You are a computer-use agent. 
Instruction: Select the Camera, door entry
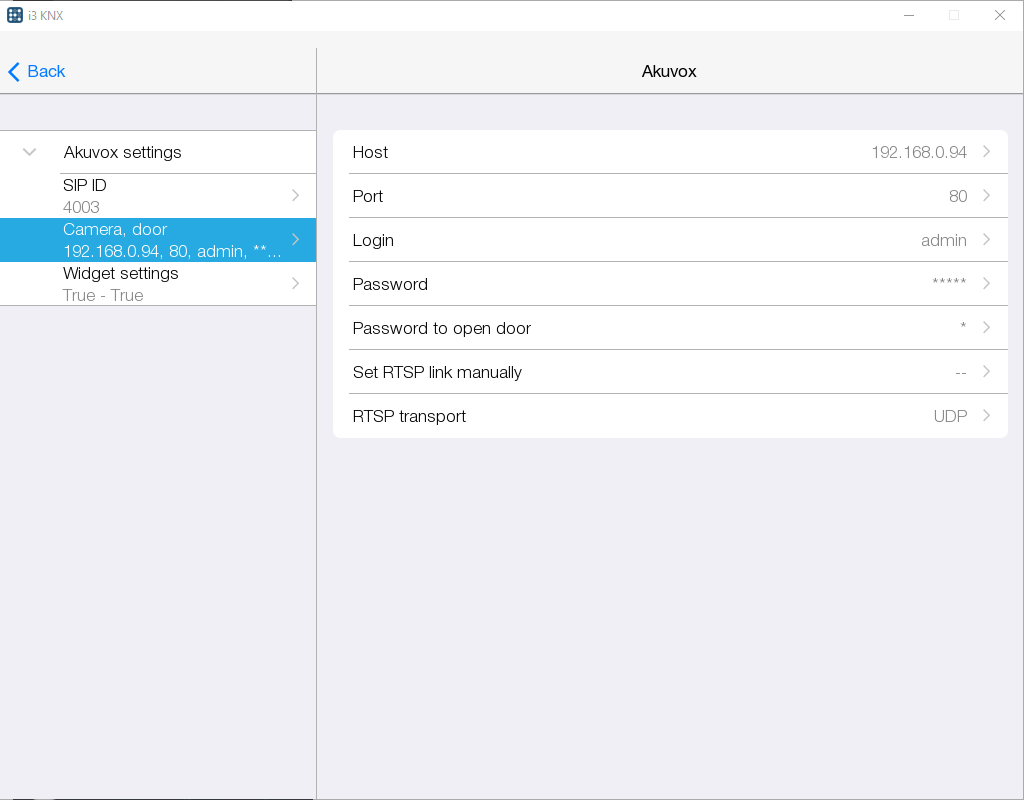tap(170, 240)
